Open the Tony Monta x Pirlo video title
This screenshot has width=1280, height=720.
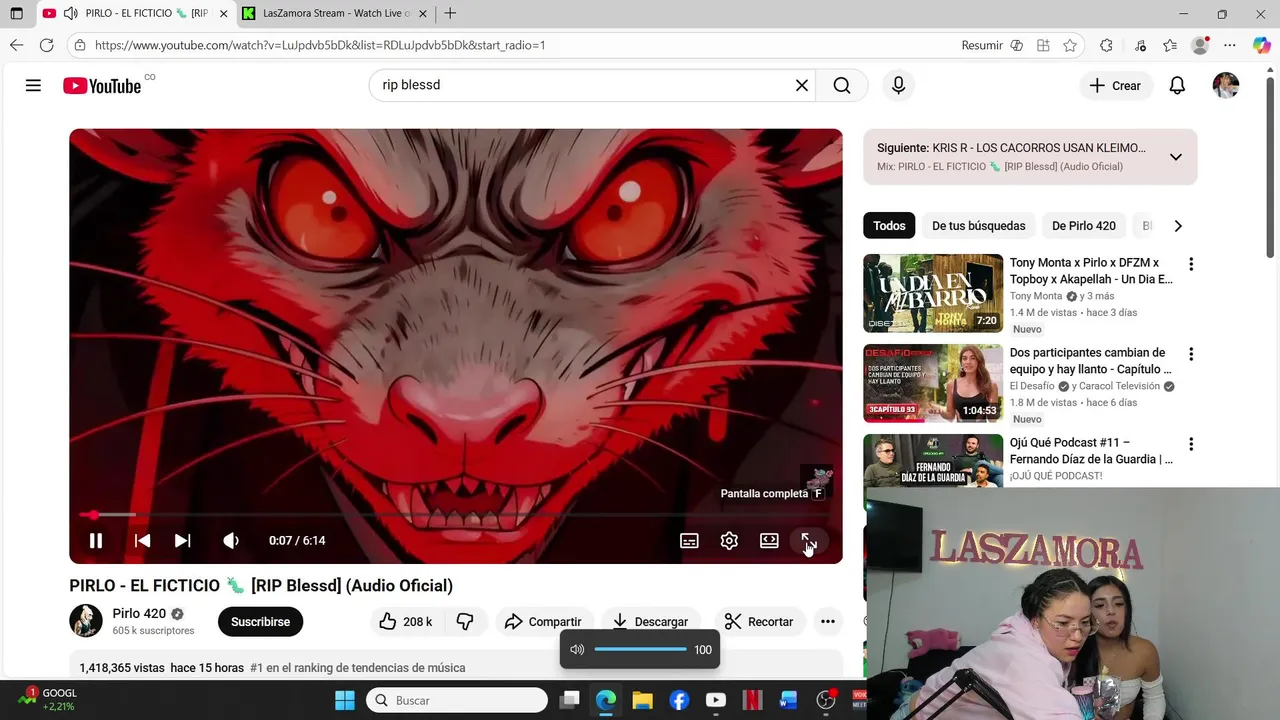click(x=1091, y=271)
